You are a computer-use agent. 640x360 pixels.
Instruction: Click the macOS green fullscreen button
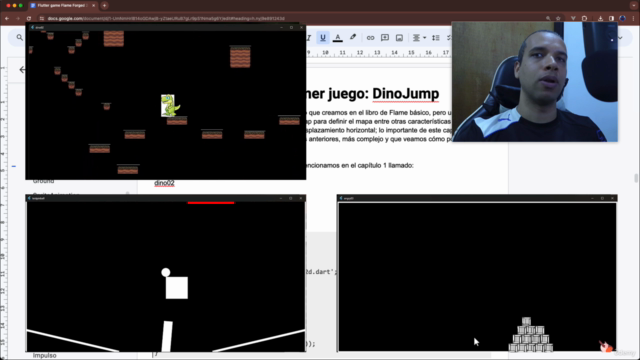[20, 6]
